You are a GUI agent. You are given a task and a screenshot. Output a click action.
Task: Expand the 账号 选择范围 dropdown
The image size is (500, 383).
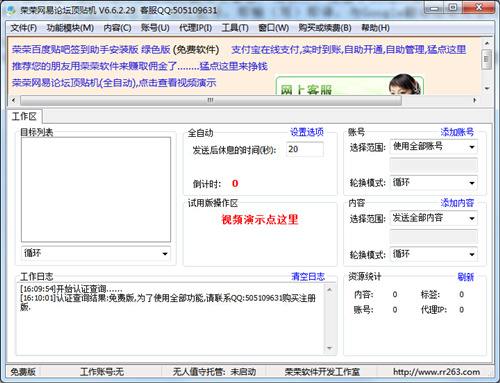pos(472,147)
